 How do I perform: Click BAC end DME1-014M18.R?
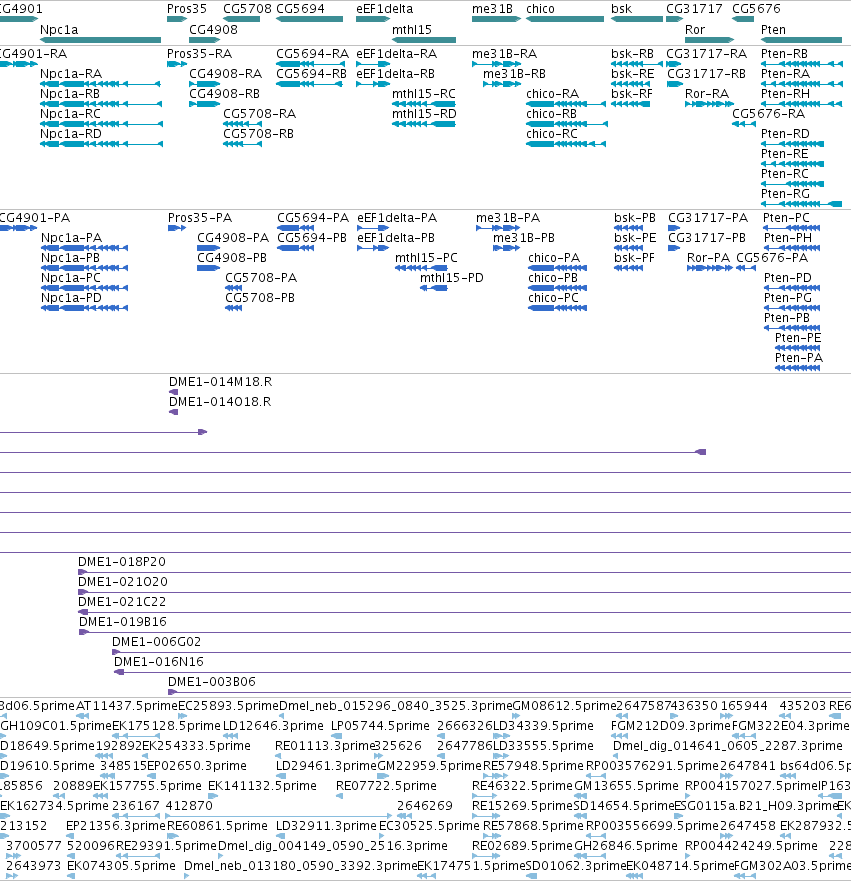(x=174, y=392)
